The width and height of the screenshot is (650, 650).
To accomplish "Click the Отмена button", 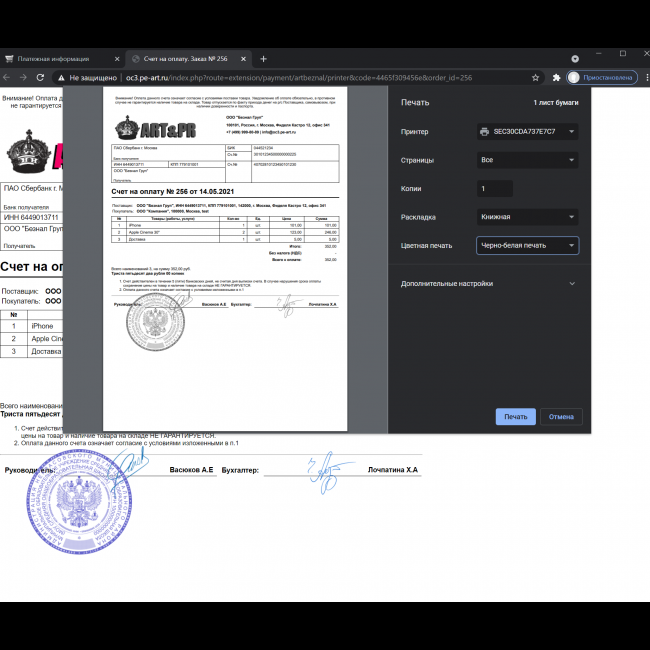I will 561,417.
